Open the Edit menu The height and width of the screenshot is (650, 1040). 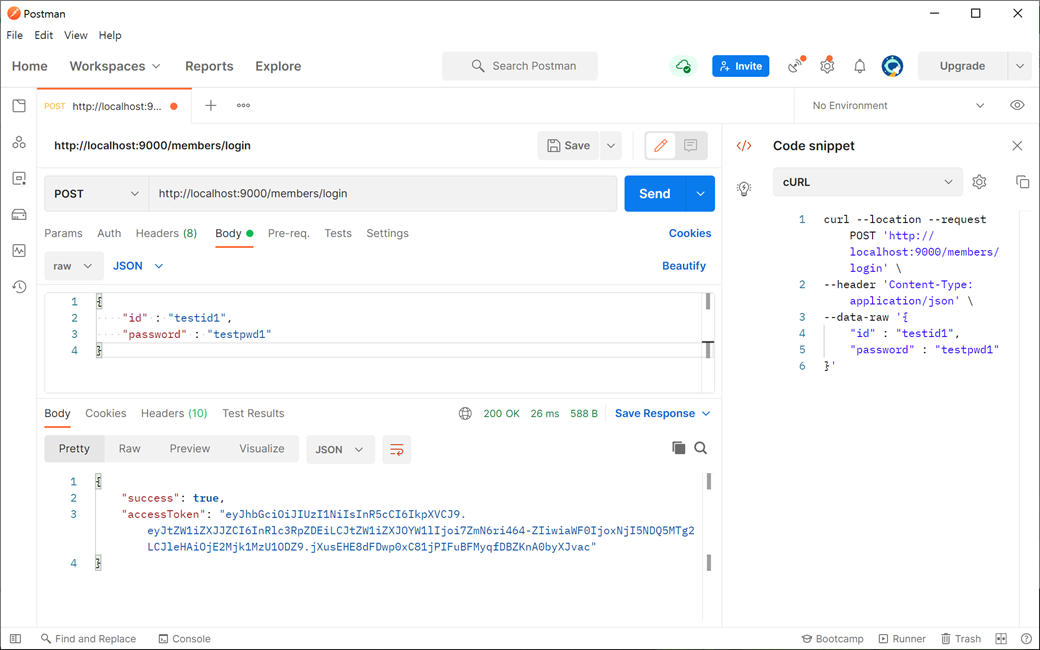pos(44,35)
